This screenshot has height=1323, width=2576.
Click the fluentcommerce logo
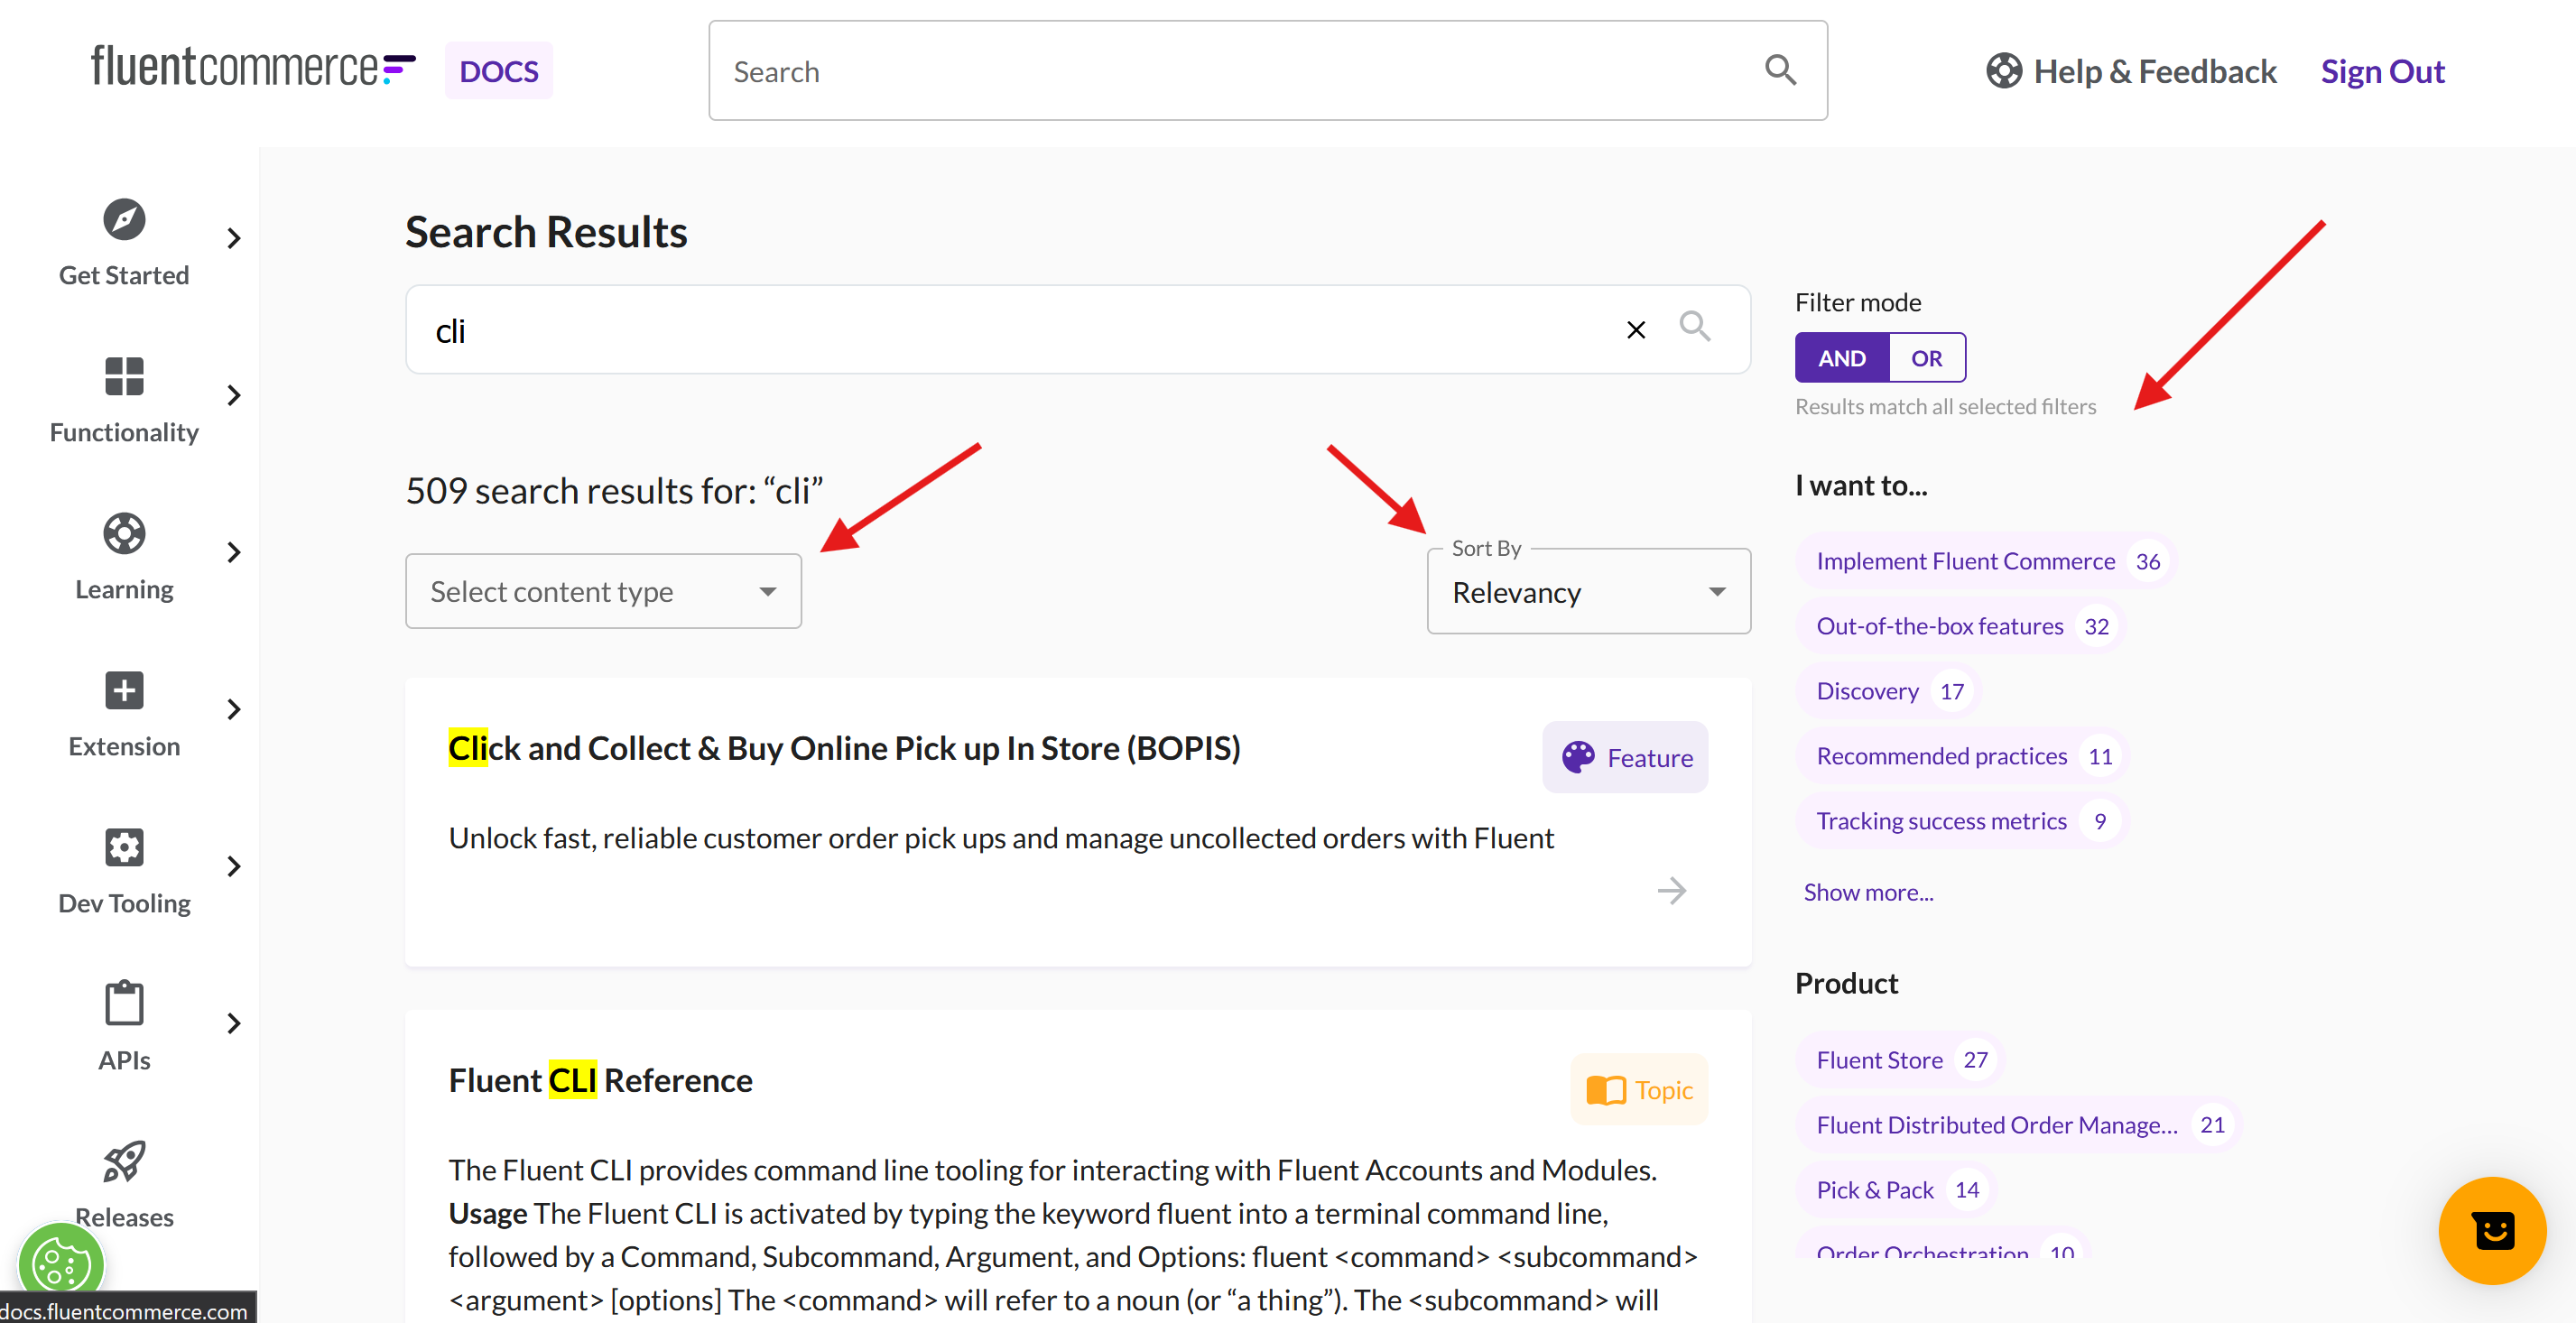[x=252, y=66]
